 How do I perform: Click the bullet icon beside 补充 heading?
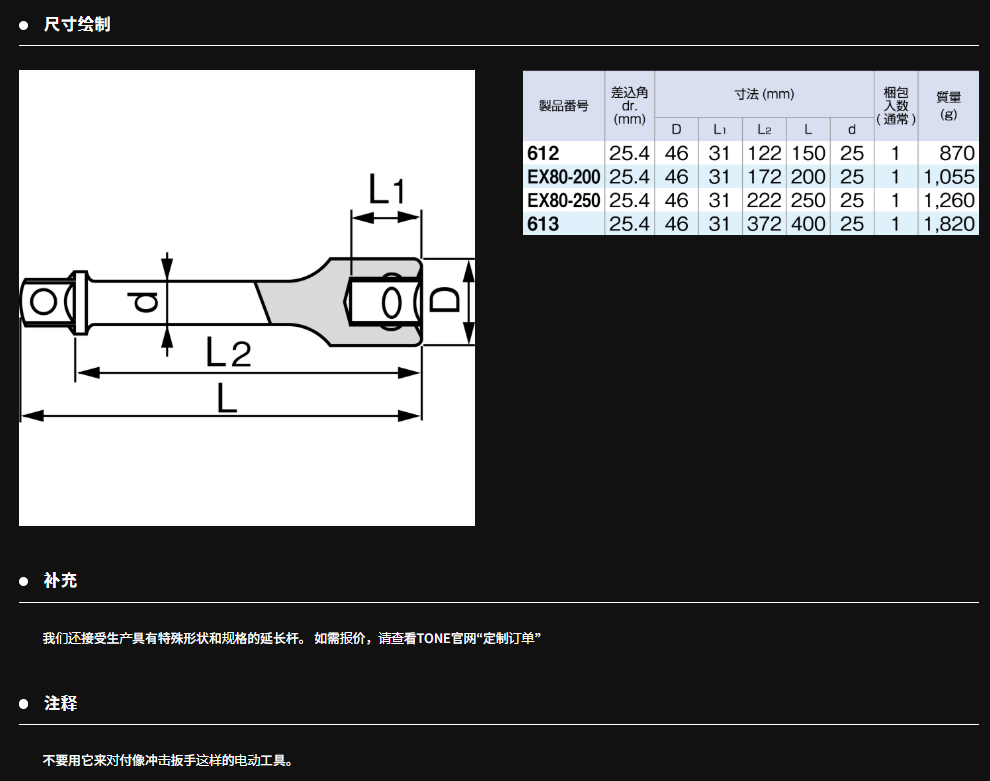(24, 581)
